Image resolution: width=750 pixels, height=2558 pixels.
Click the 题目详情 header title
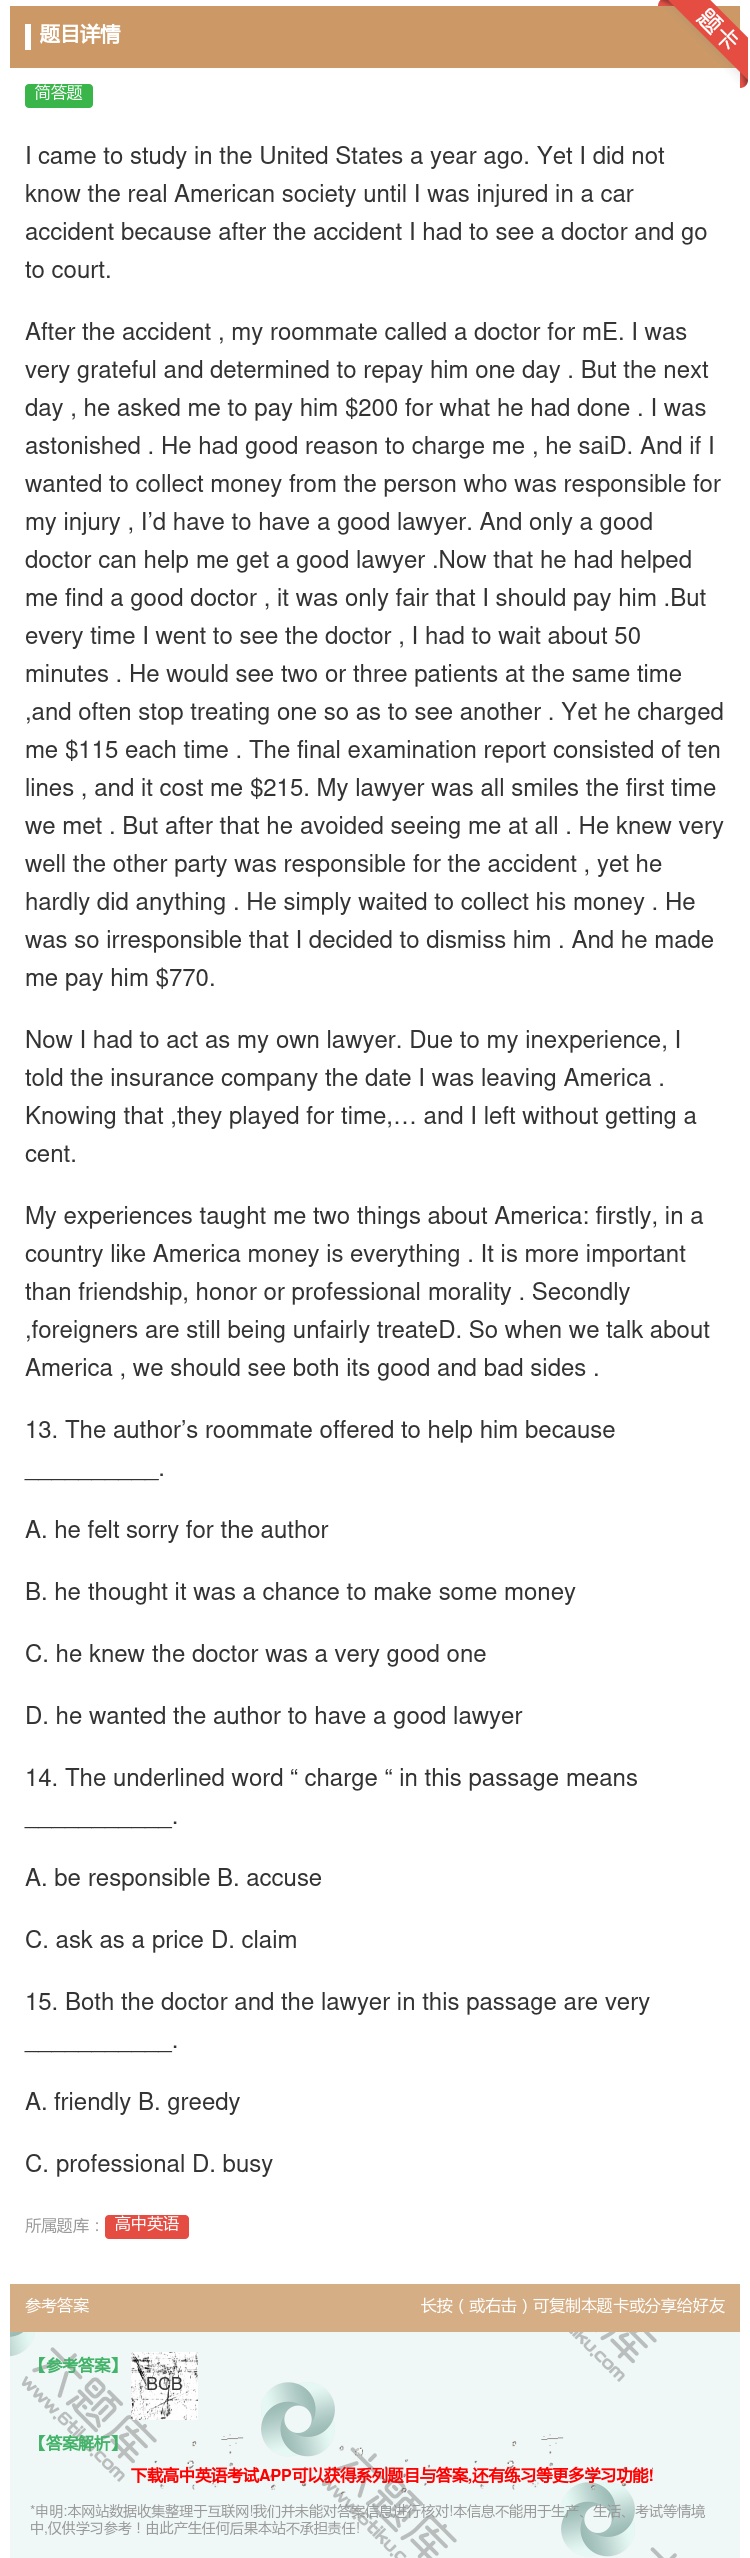80,34
